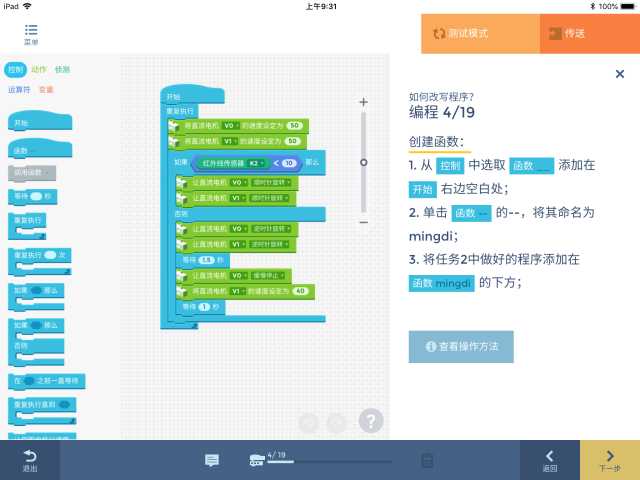This screenshot has height=480, width=640.
Task: Expand the 缓慢停止 motor dropdown
Action: click(273, 275)
